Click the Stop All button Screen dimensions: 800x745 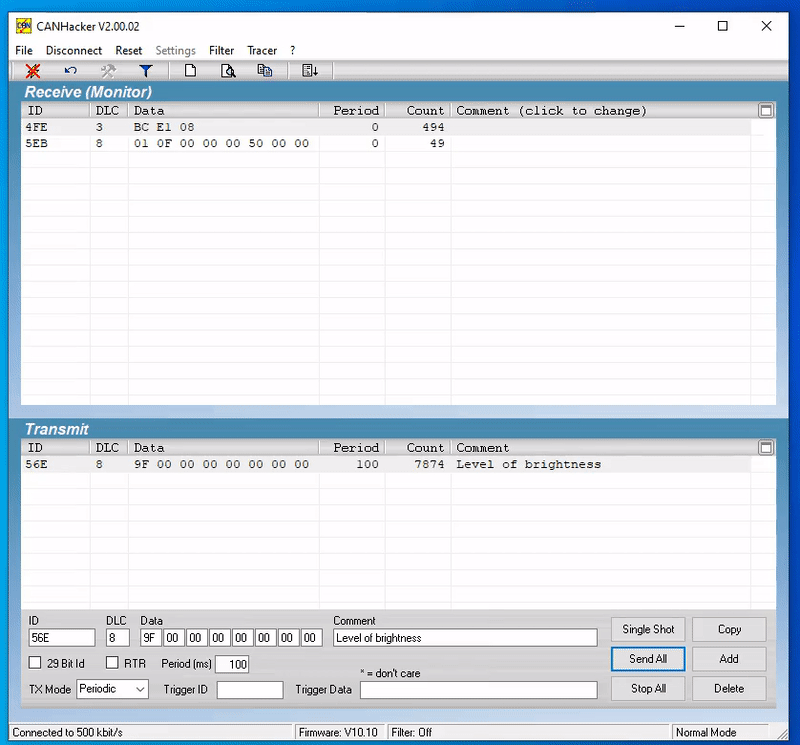pyautogui.click(x=648, y=689)
